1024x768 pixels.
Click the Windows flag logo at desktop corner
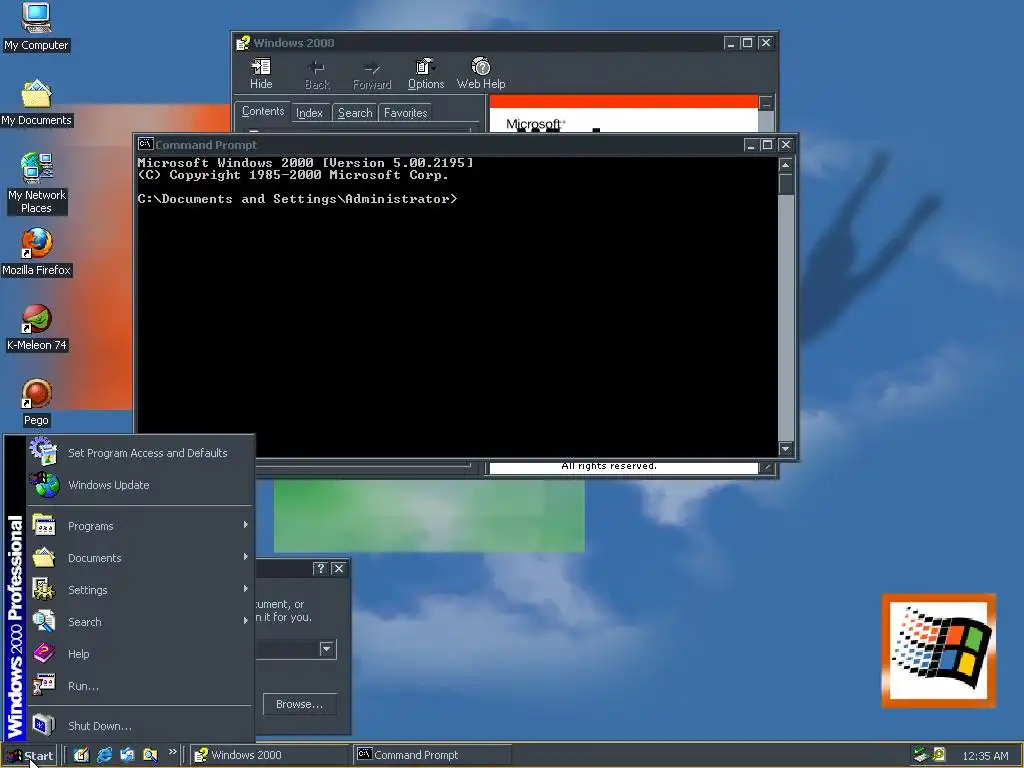pyautogui.click(x=938, y=650)
